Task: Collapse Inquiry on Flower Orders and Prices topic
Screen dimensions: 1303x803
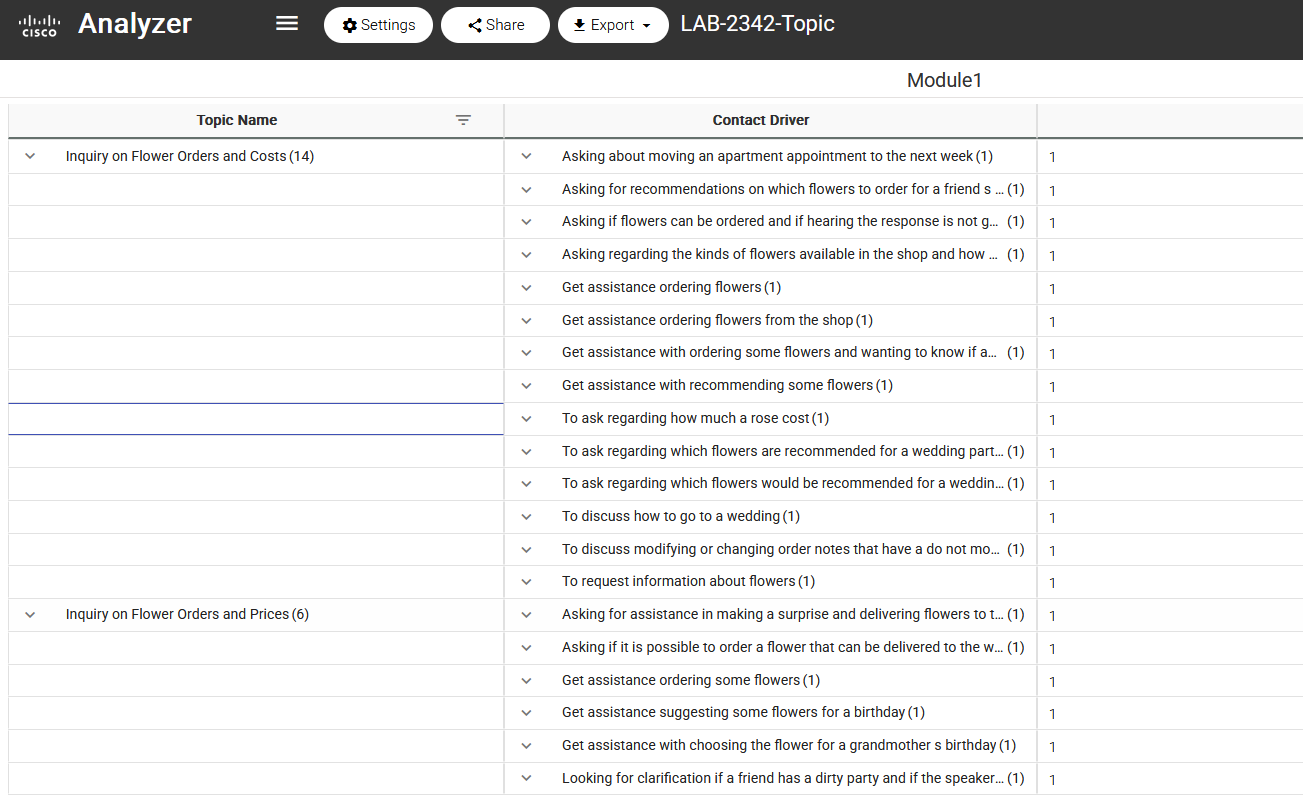Action: click(x=30, y=614)
